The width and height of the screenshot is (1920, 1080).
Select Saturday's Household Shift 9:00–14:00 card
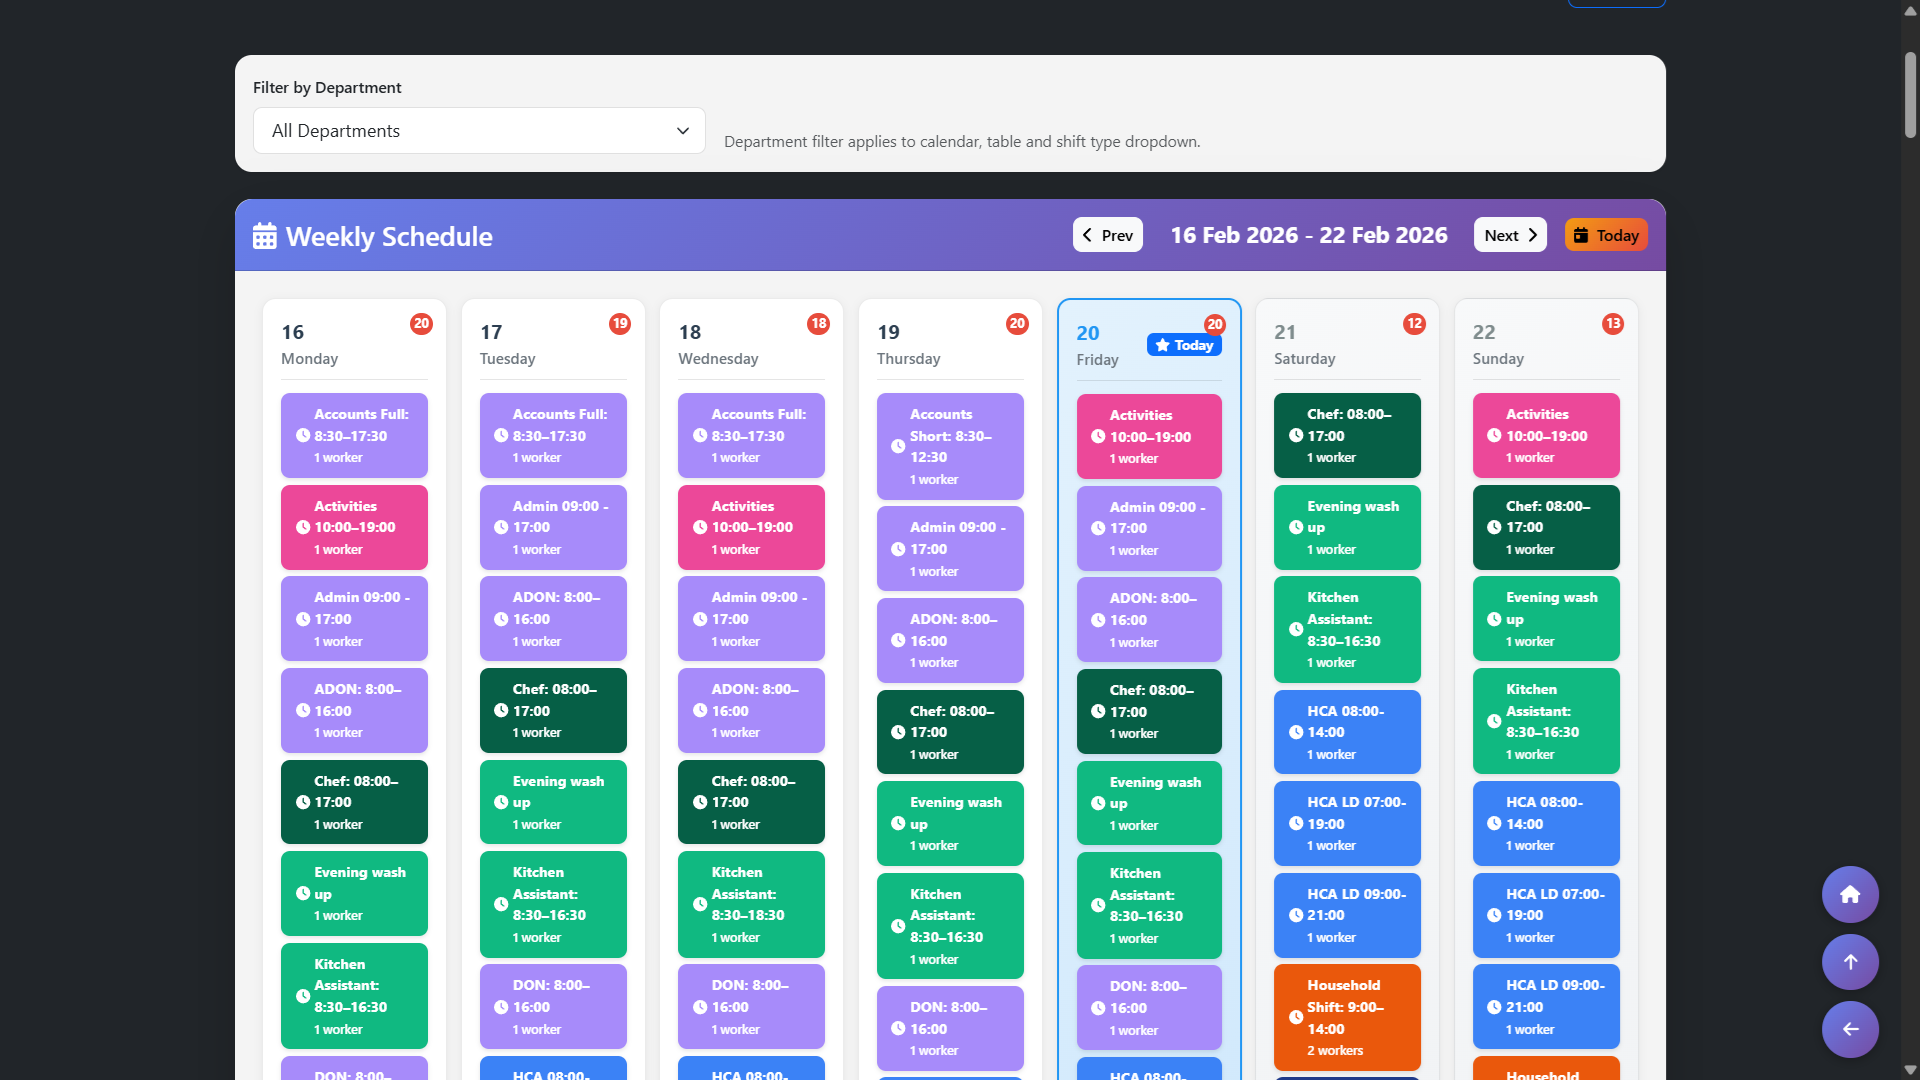tap(1347, 1017)
